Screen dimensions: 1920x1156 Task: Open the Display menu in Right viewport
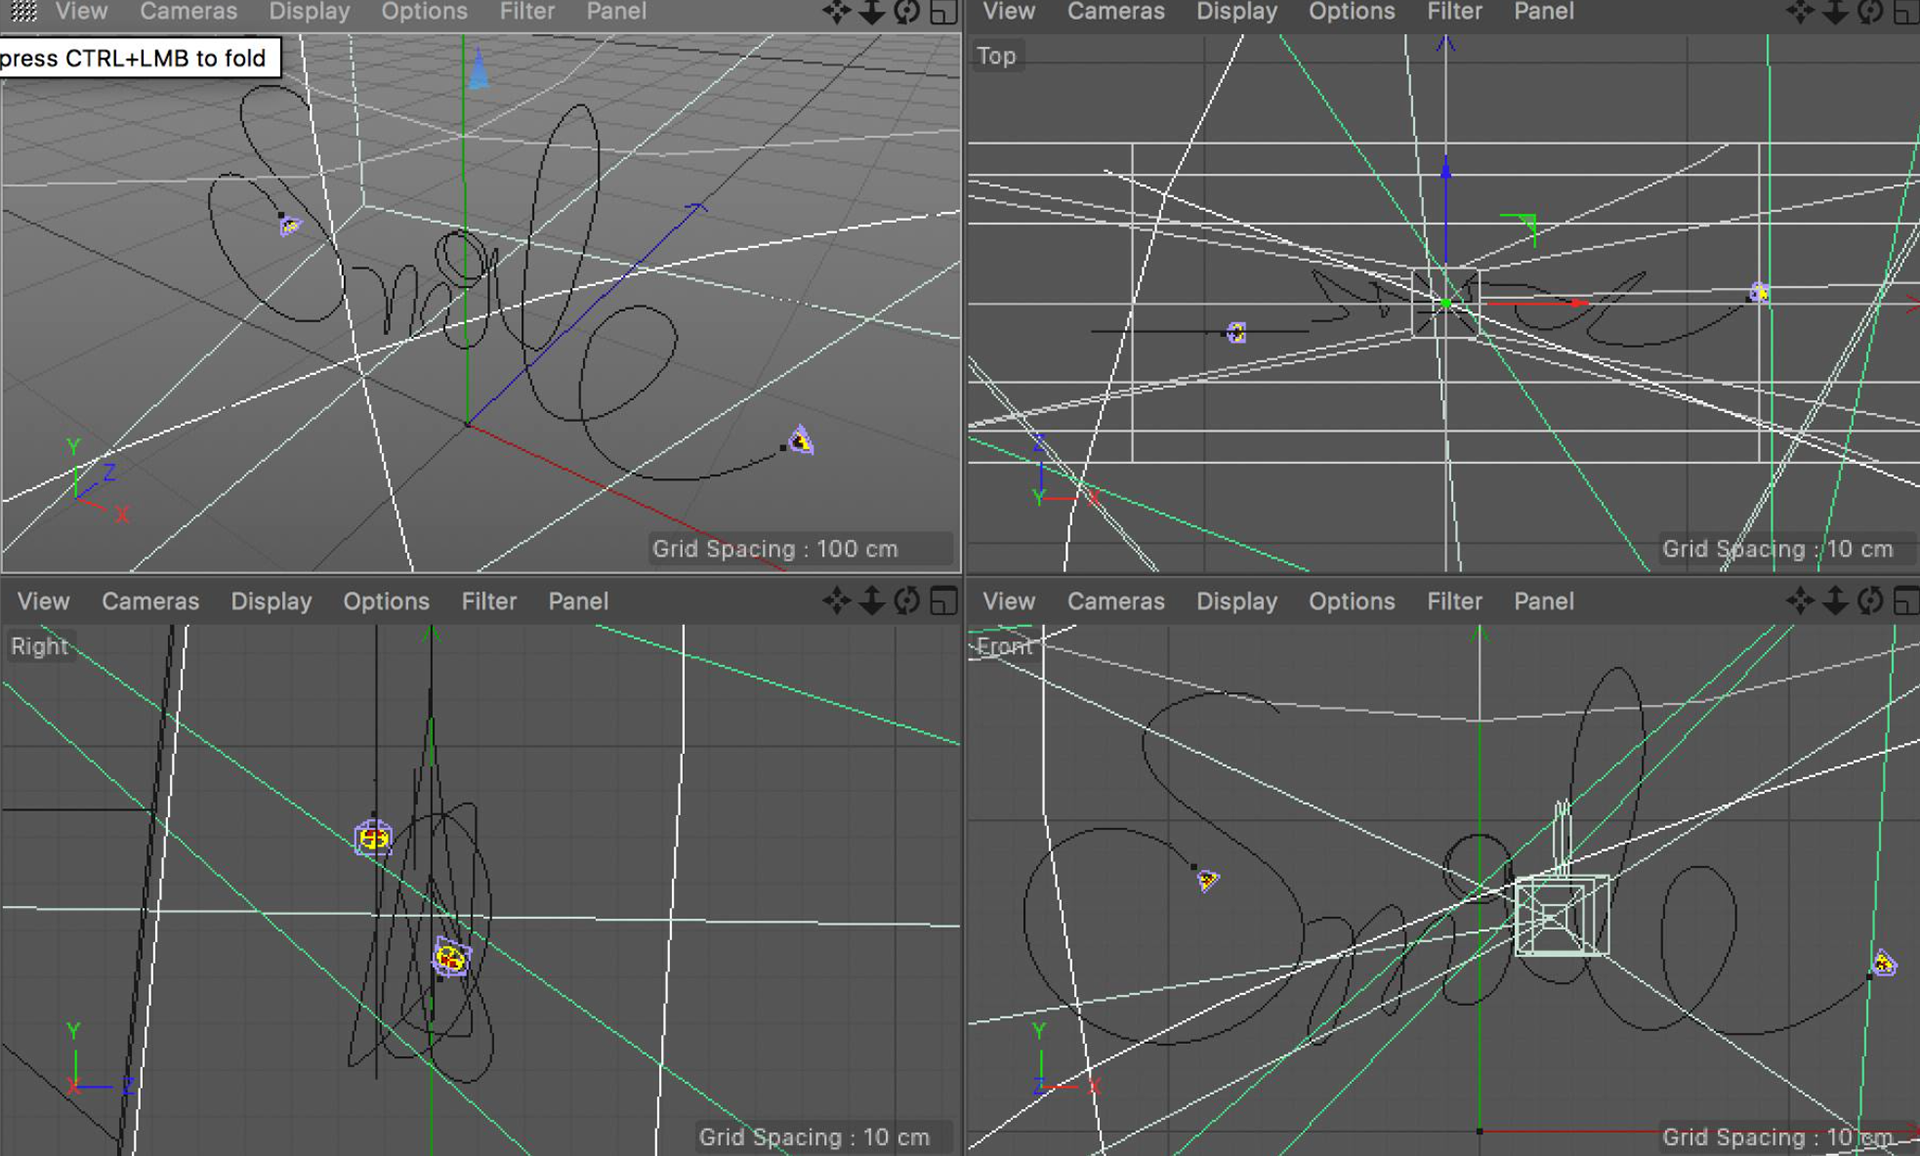(x=271, y=601)
